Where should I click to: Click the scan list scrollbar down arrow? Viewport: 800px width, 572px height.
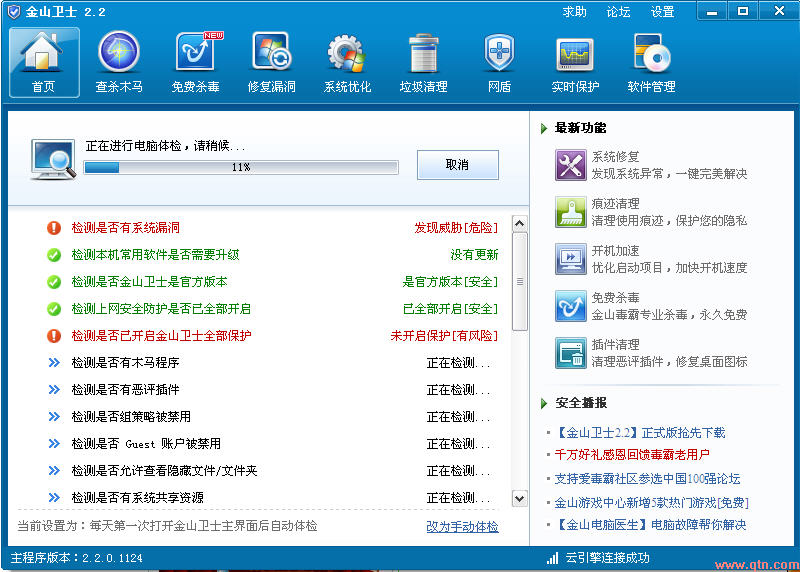click(520, 498)
